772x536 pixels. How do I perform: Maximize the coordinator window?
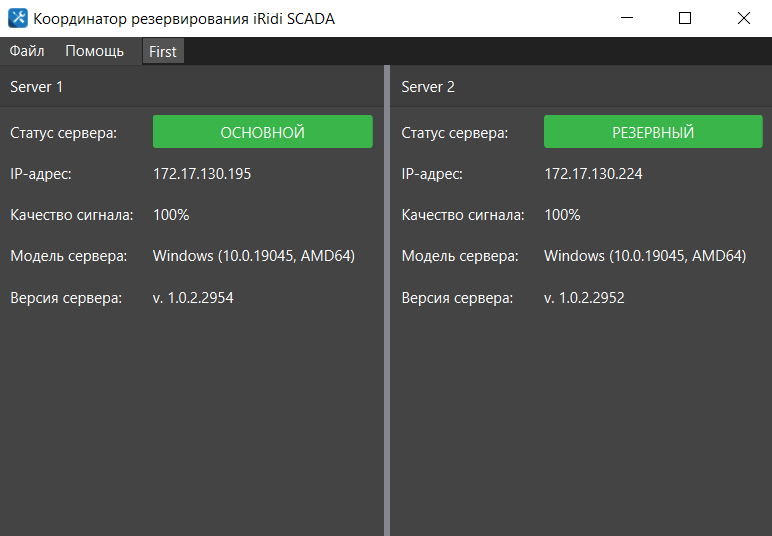point(685,18)
